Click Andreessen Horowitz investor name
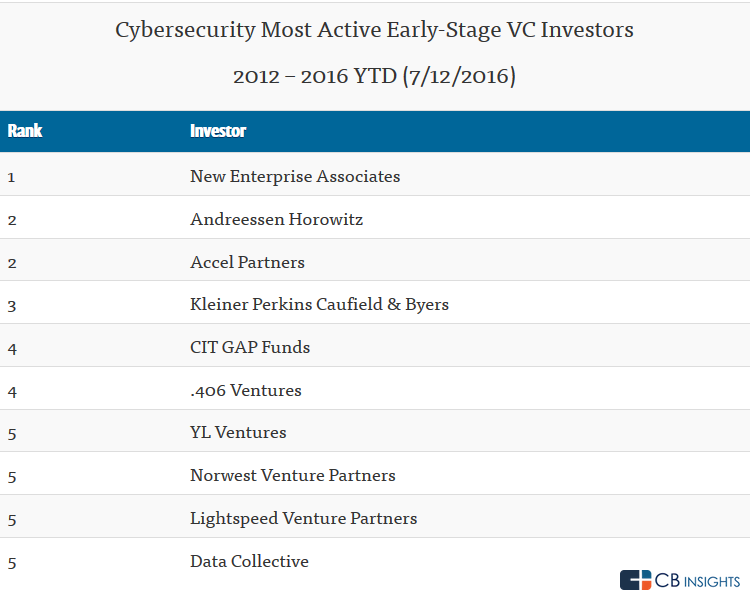This screenshot has width=753, height=606. click(x=276, y=219)
